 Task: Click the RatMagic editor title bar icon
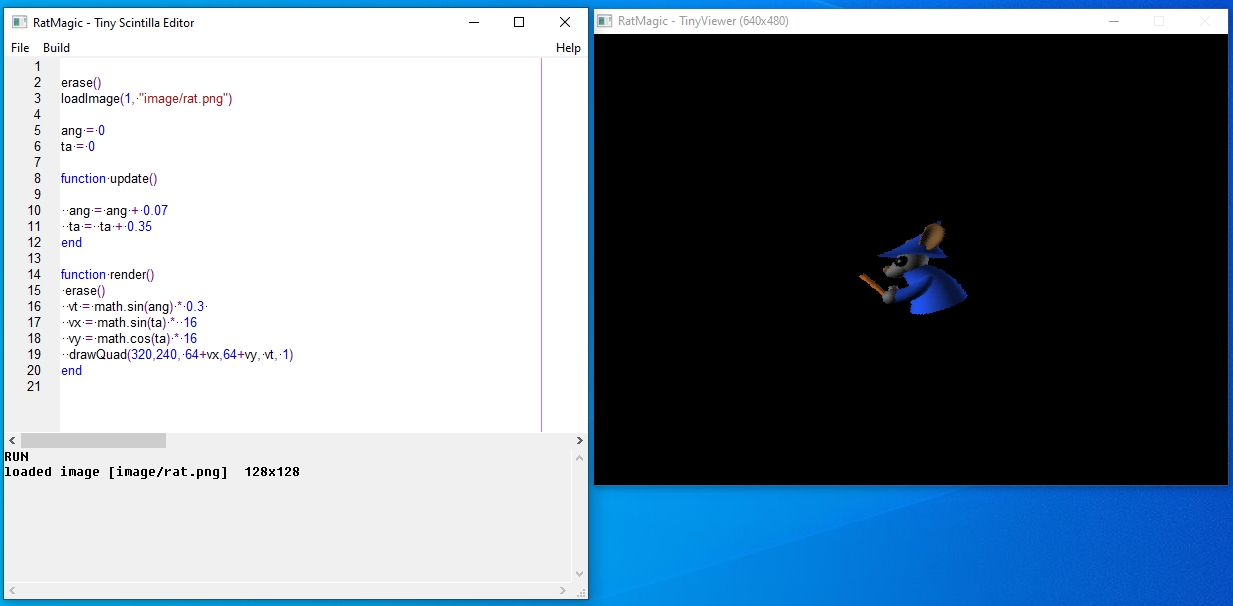[19, 22]
